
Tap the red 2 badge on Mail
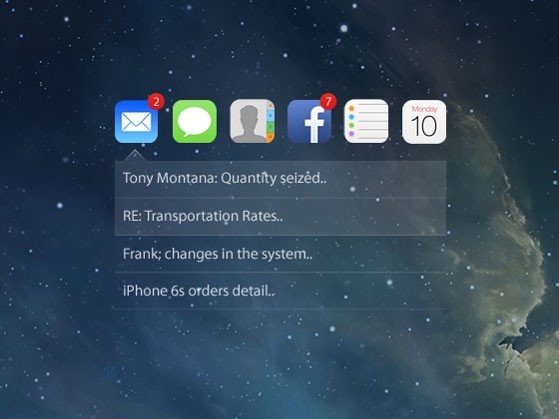coord(156,102)
